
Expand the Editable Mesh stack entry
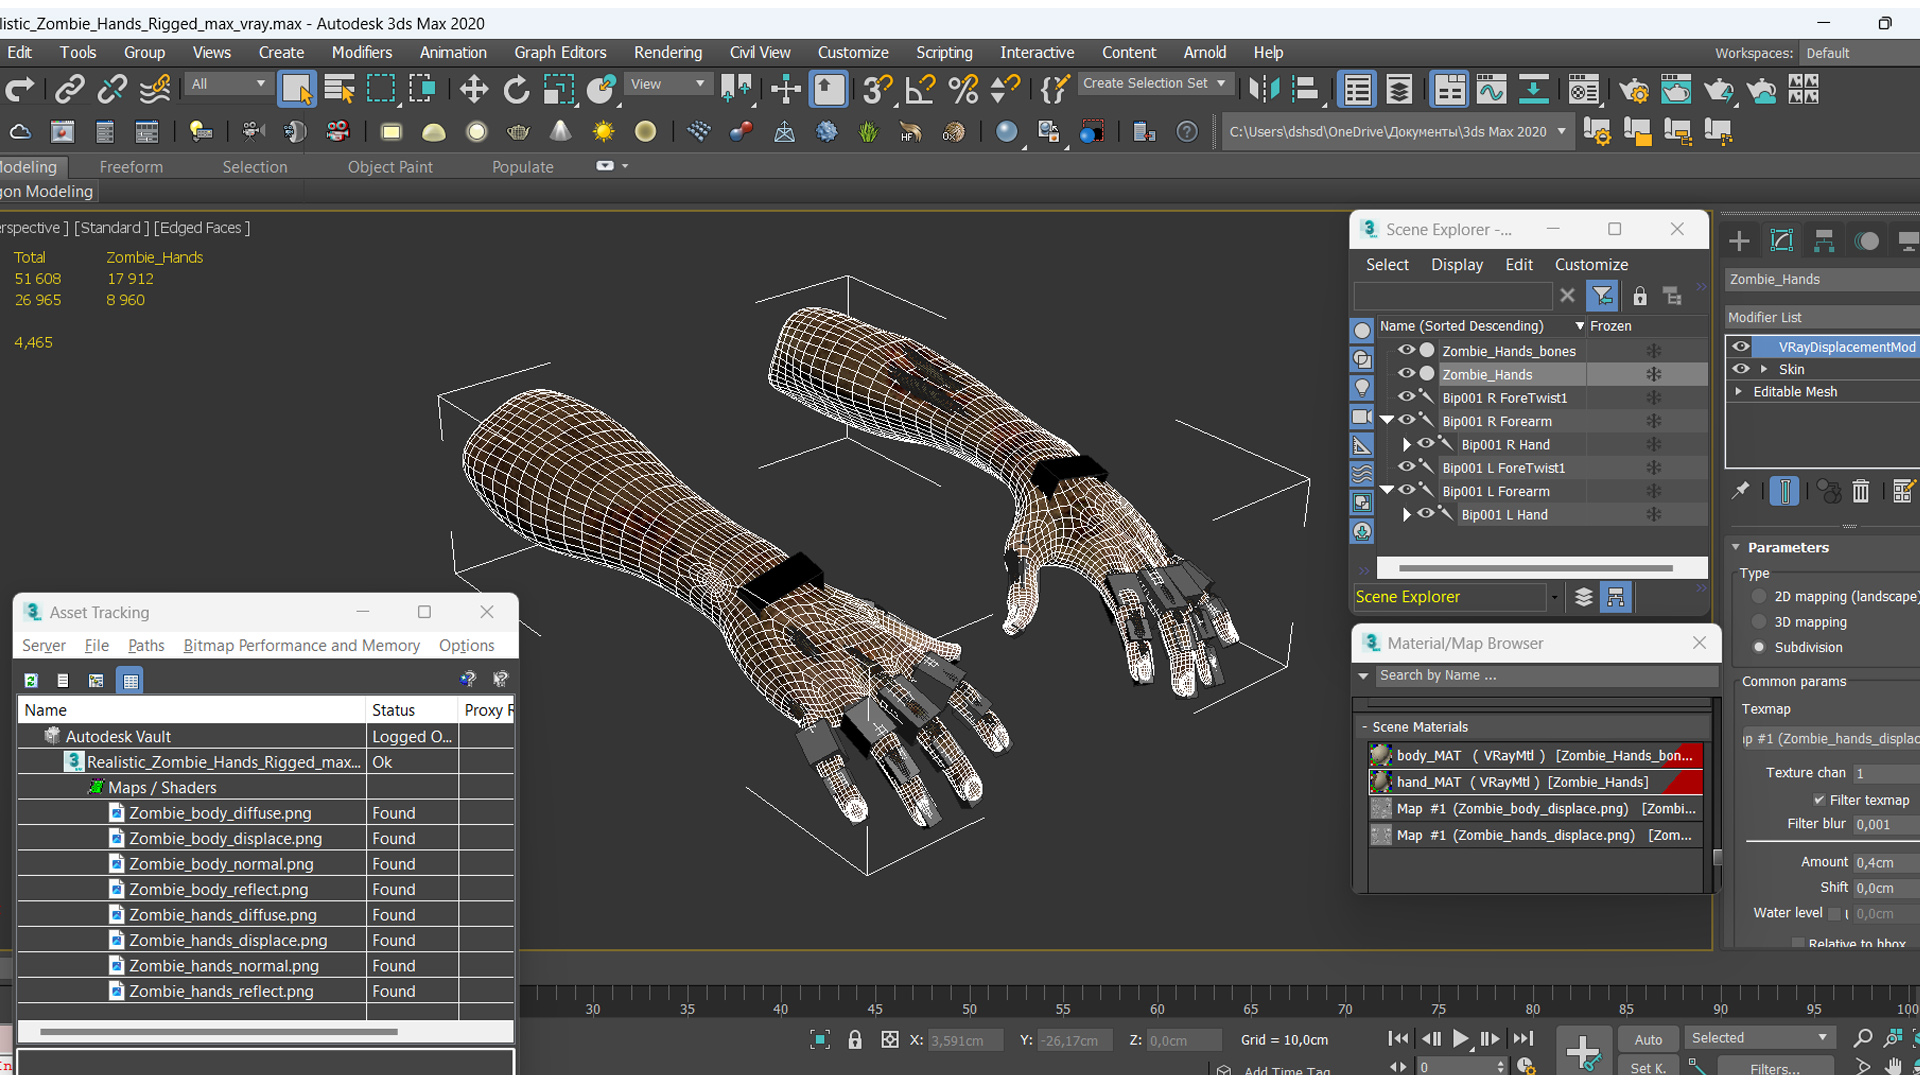tap(1739, 391)
